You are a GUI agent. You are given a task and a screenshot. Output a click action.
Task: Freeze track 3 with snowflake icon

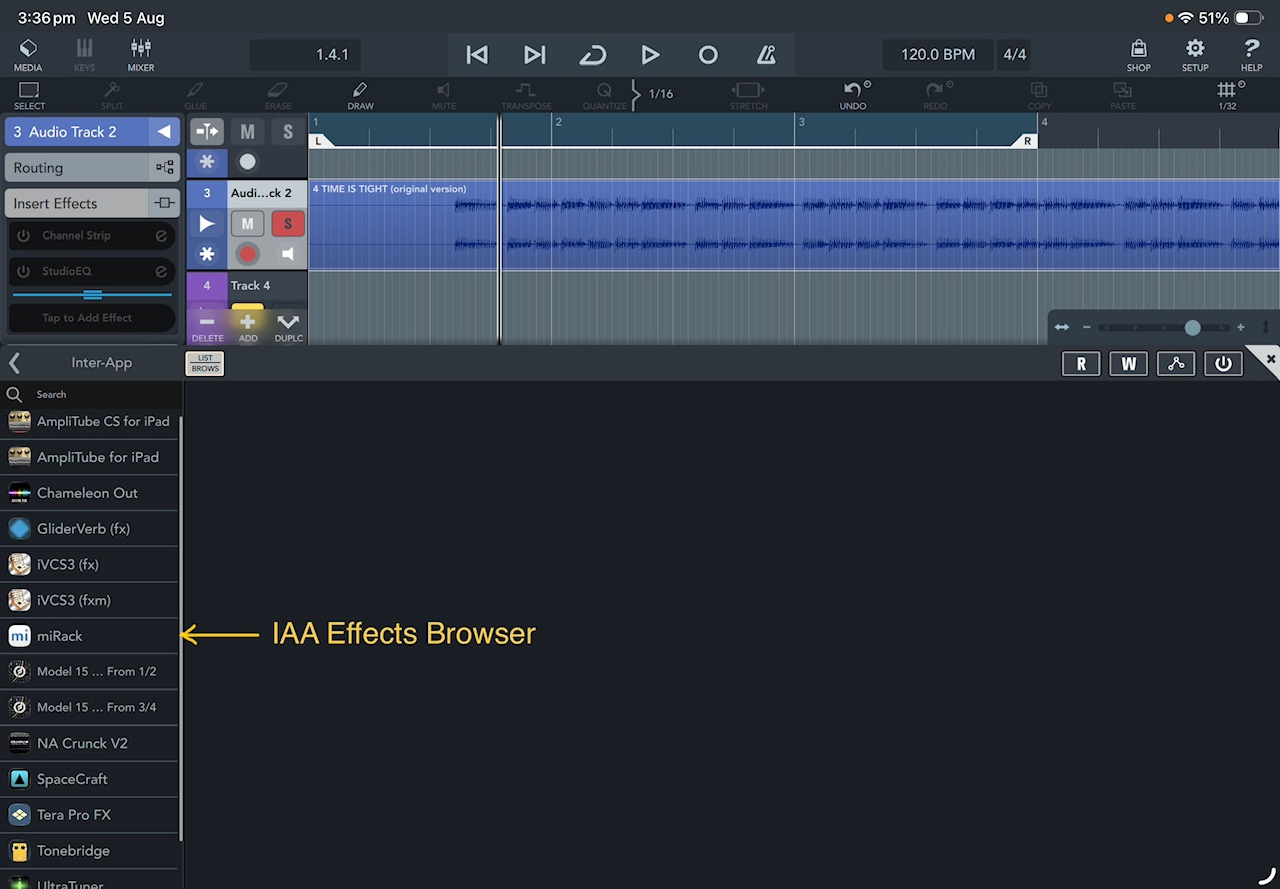[207, 254]
